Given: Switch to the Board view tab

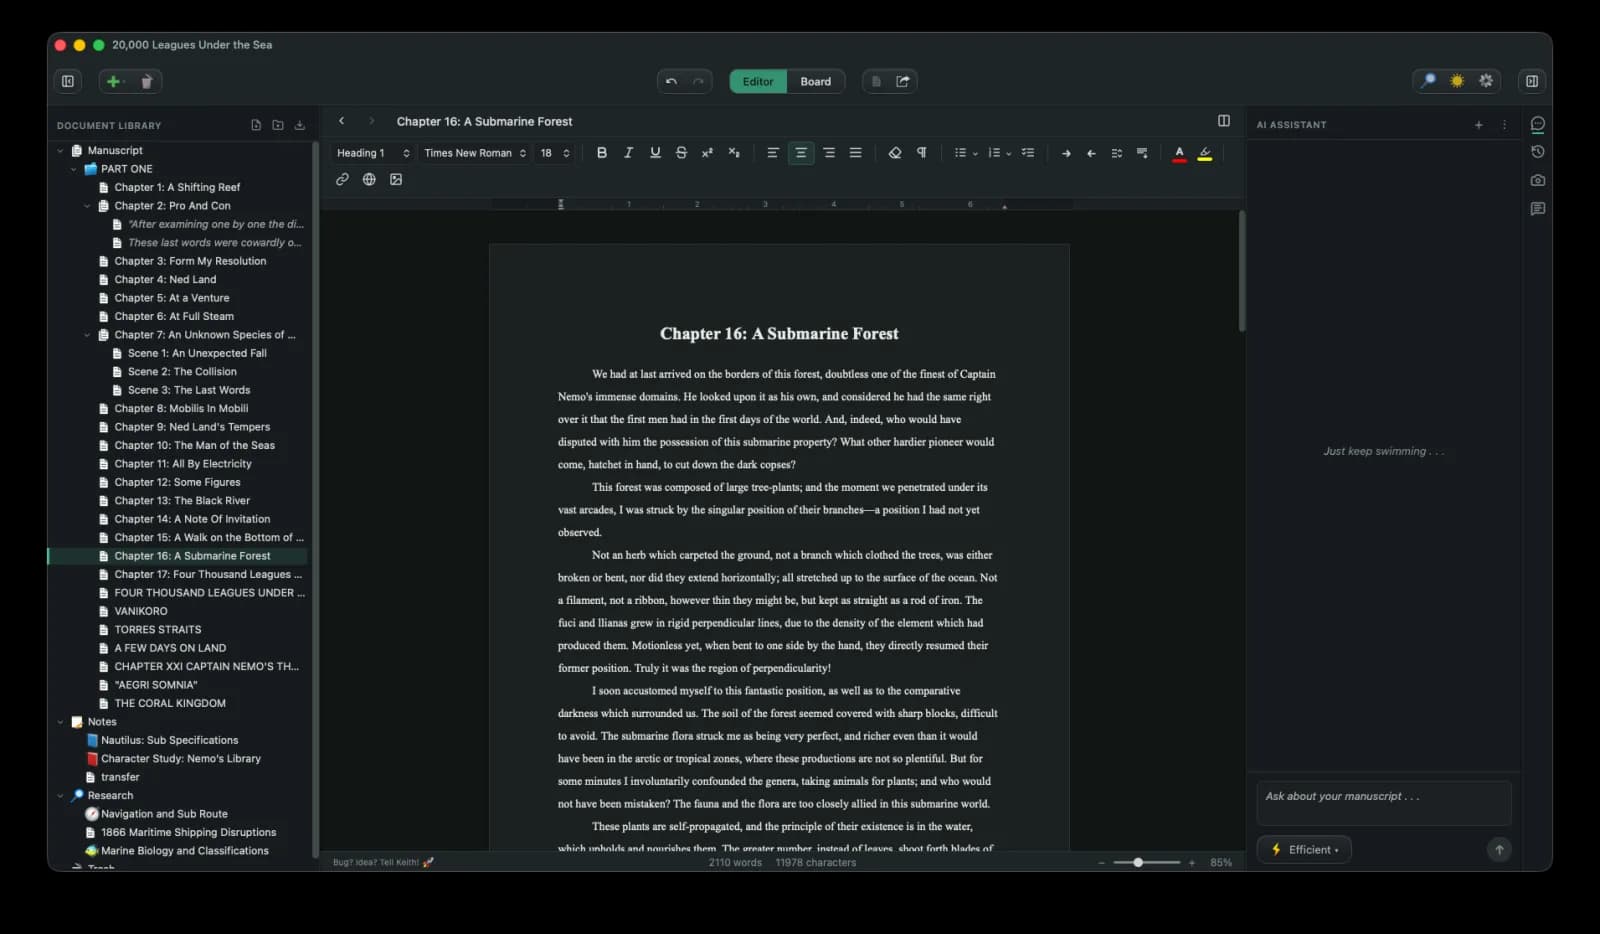Looking at the screenshot, I should (815, 81).
